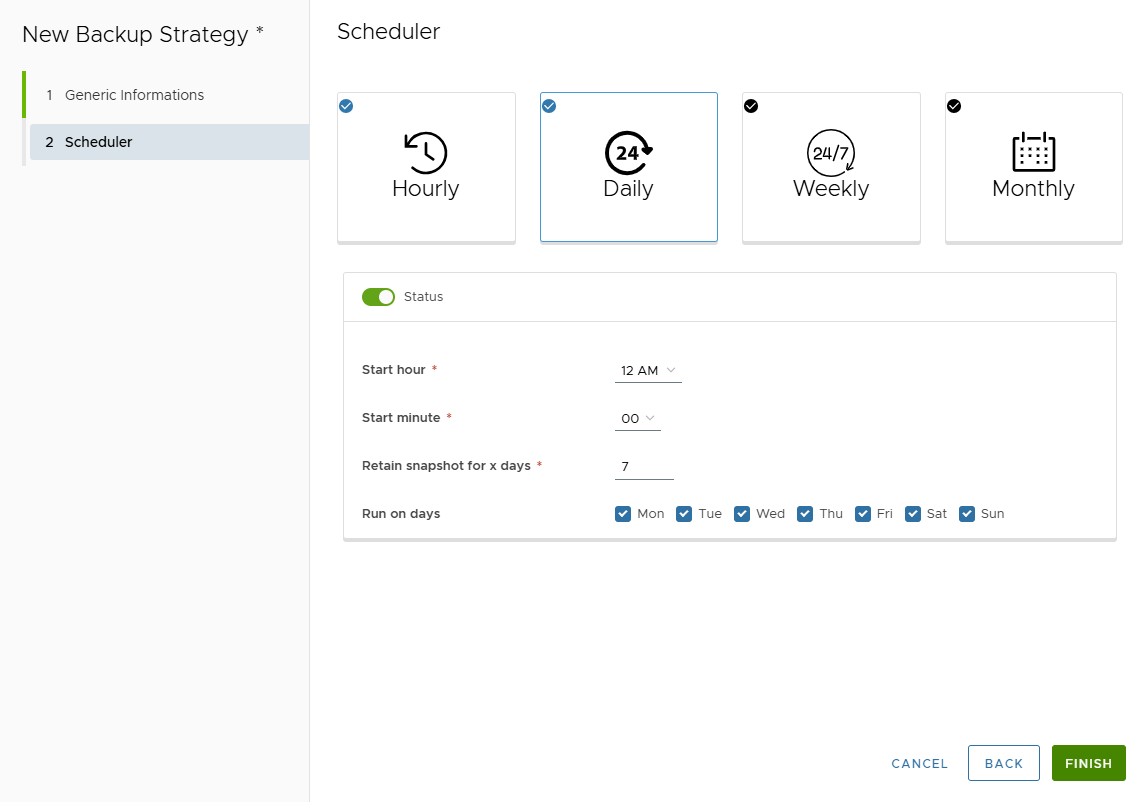Click the Finish button
1148x802 pixels.
(1088, 763)
